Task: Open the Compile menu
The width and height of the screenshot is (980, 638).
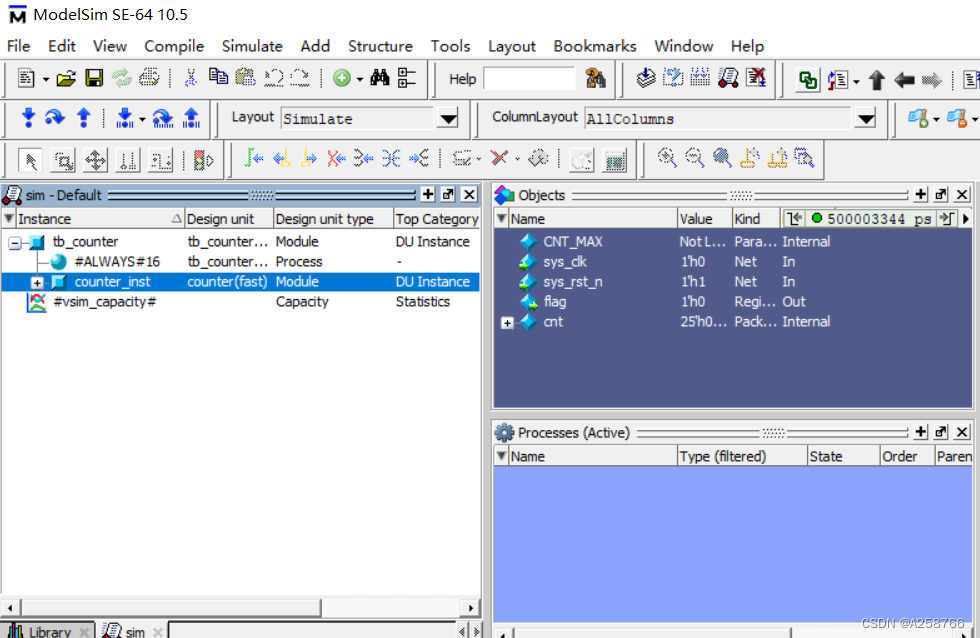Action: coord(174,46)
